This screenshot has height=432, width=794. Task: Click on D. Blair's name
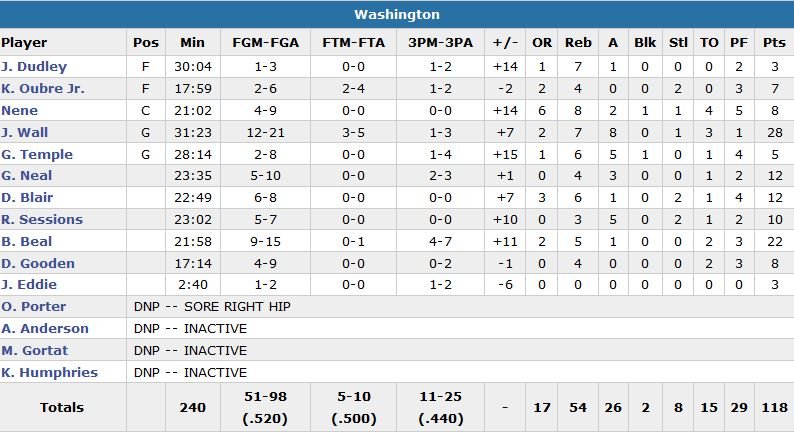[27, 198]
